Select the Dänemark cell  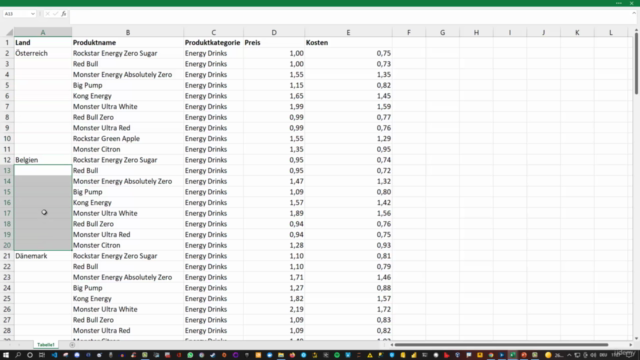tap(43, 256)
